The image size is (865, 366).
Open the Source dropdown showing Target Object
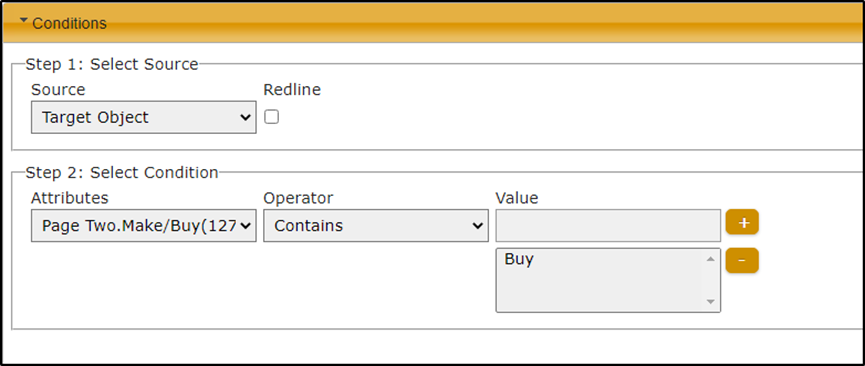pos(143,117)
